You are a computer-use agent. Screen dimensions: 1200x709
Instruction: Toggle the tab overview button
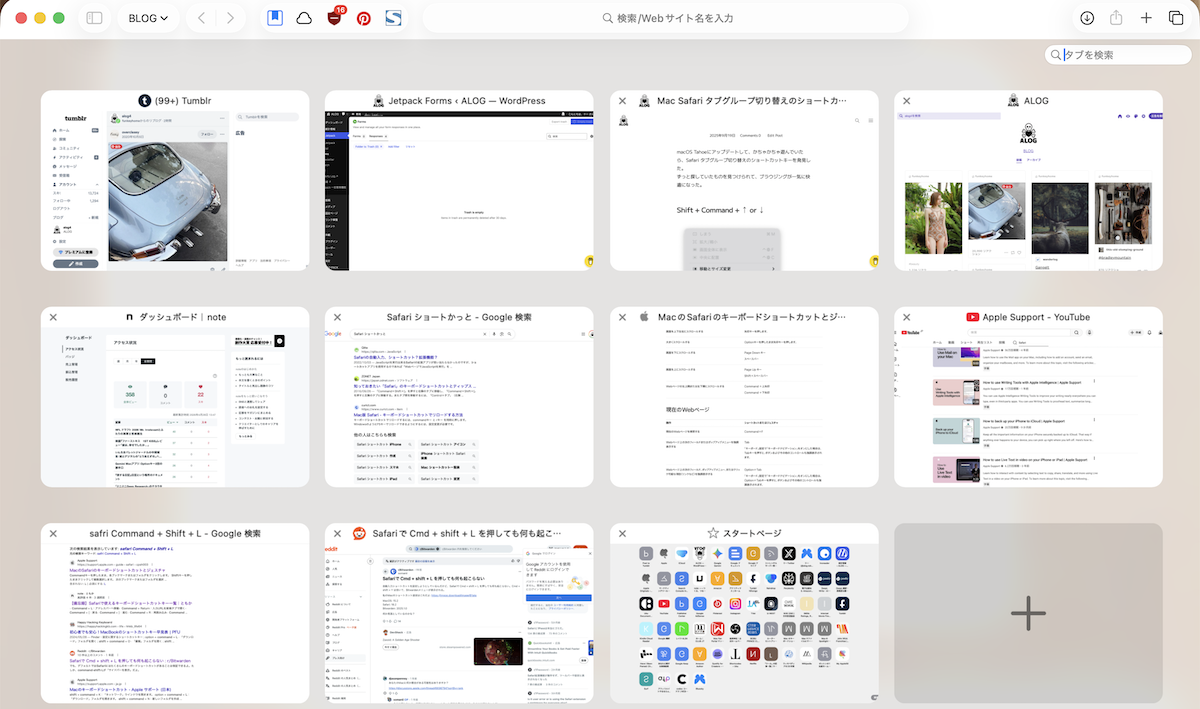[x=1176, y=18]
